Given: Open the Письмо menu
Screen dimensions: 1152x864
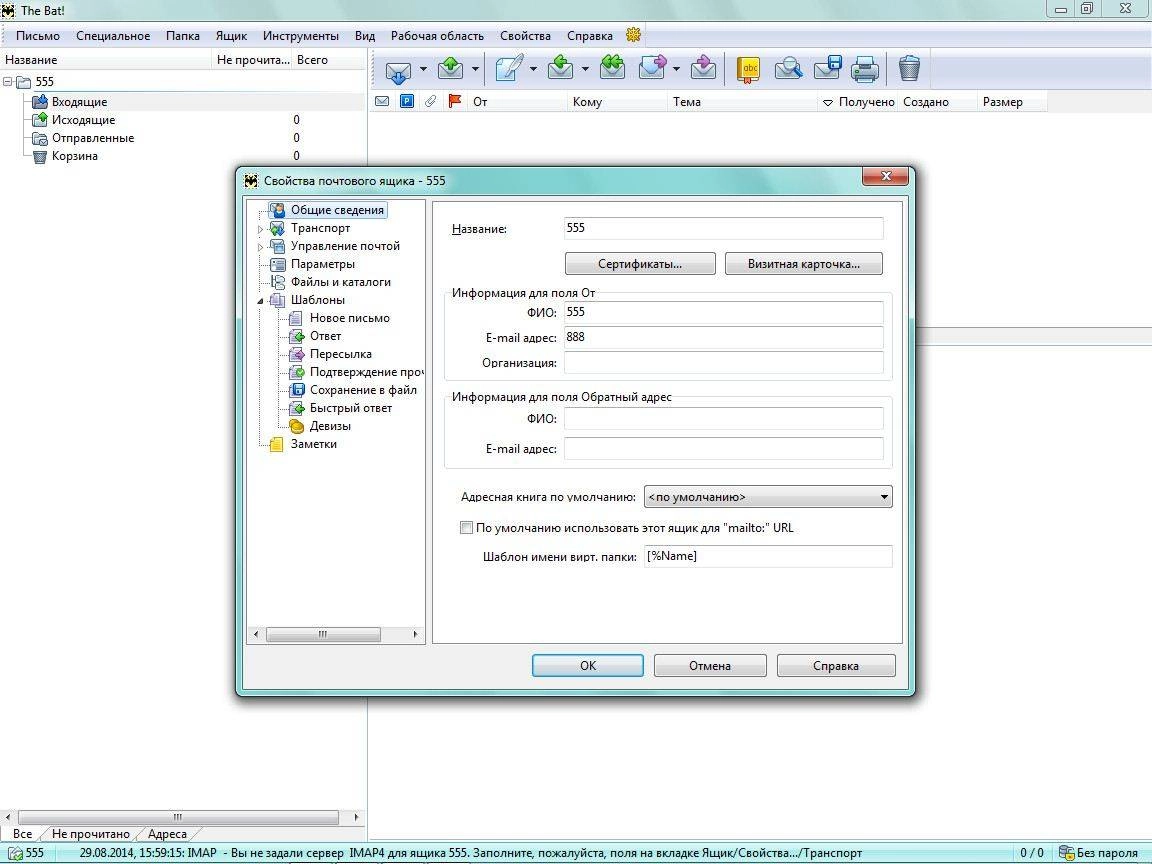Looking at the screenshot, I should (x=37, y=35).
